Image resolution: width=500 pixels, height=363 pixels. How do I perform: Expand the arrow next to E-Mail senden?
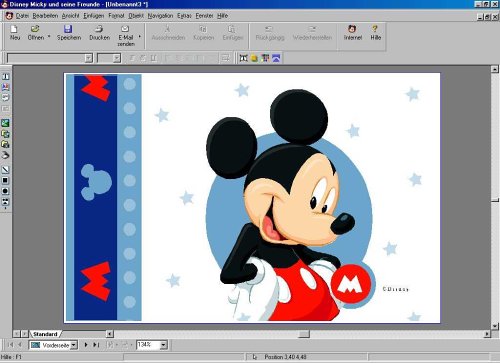(x=140, y=36)
